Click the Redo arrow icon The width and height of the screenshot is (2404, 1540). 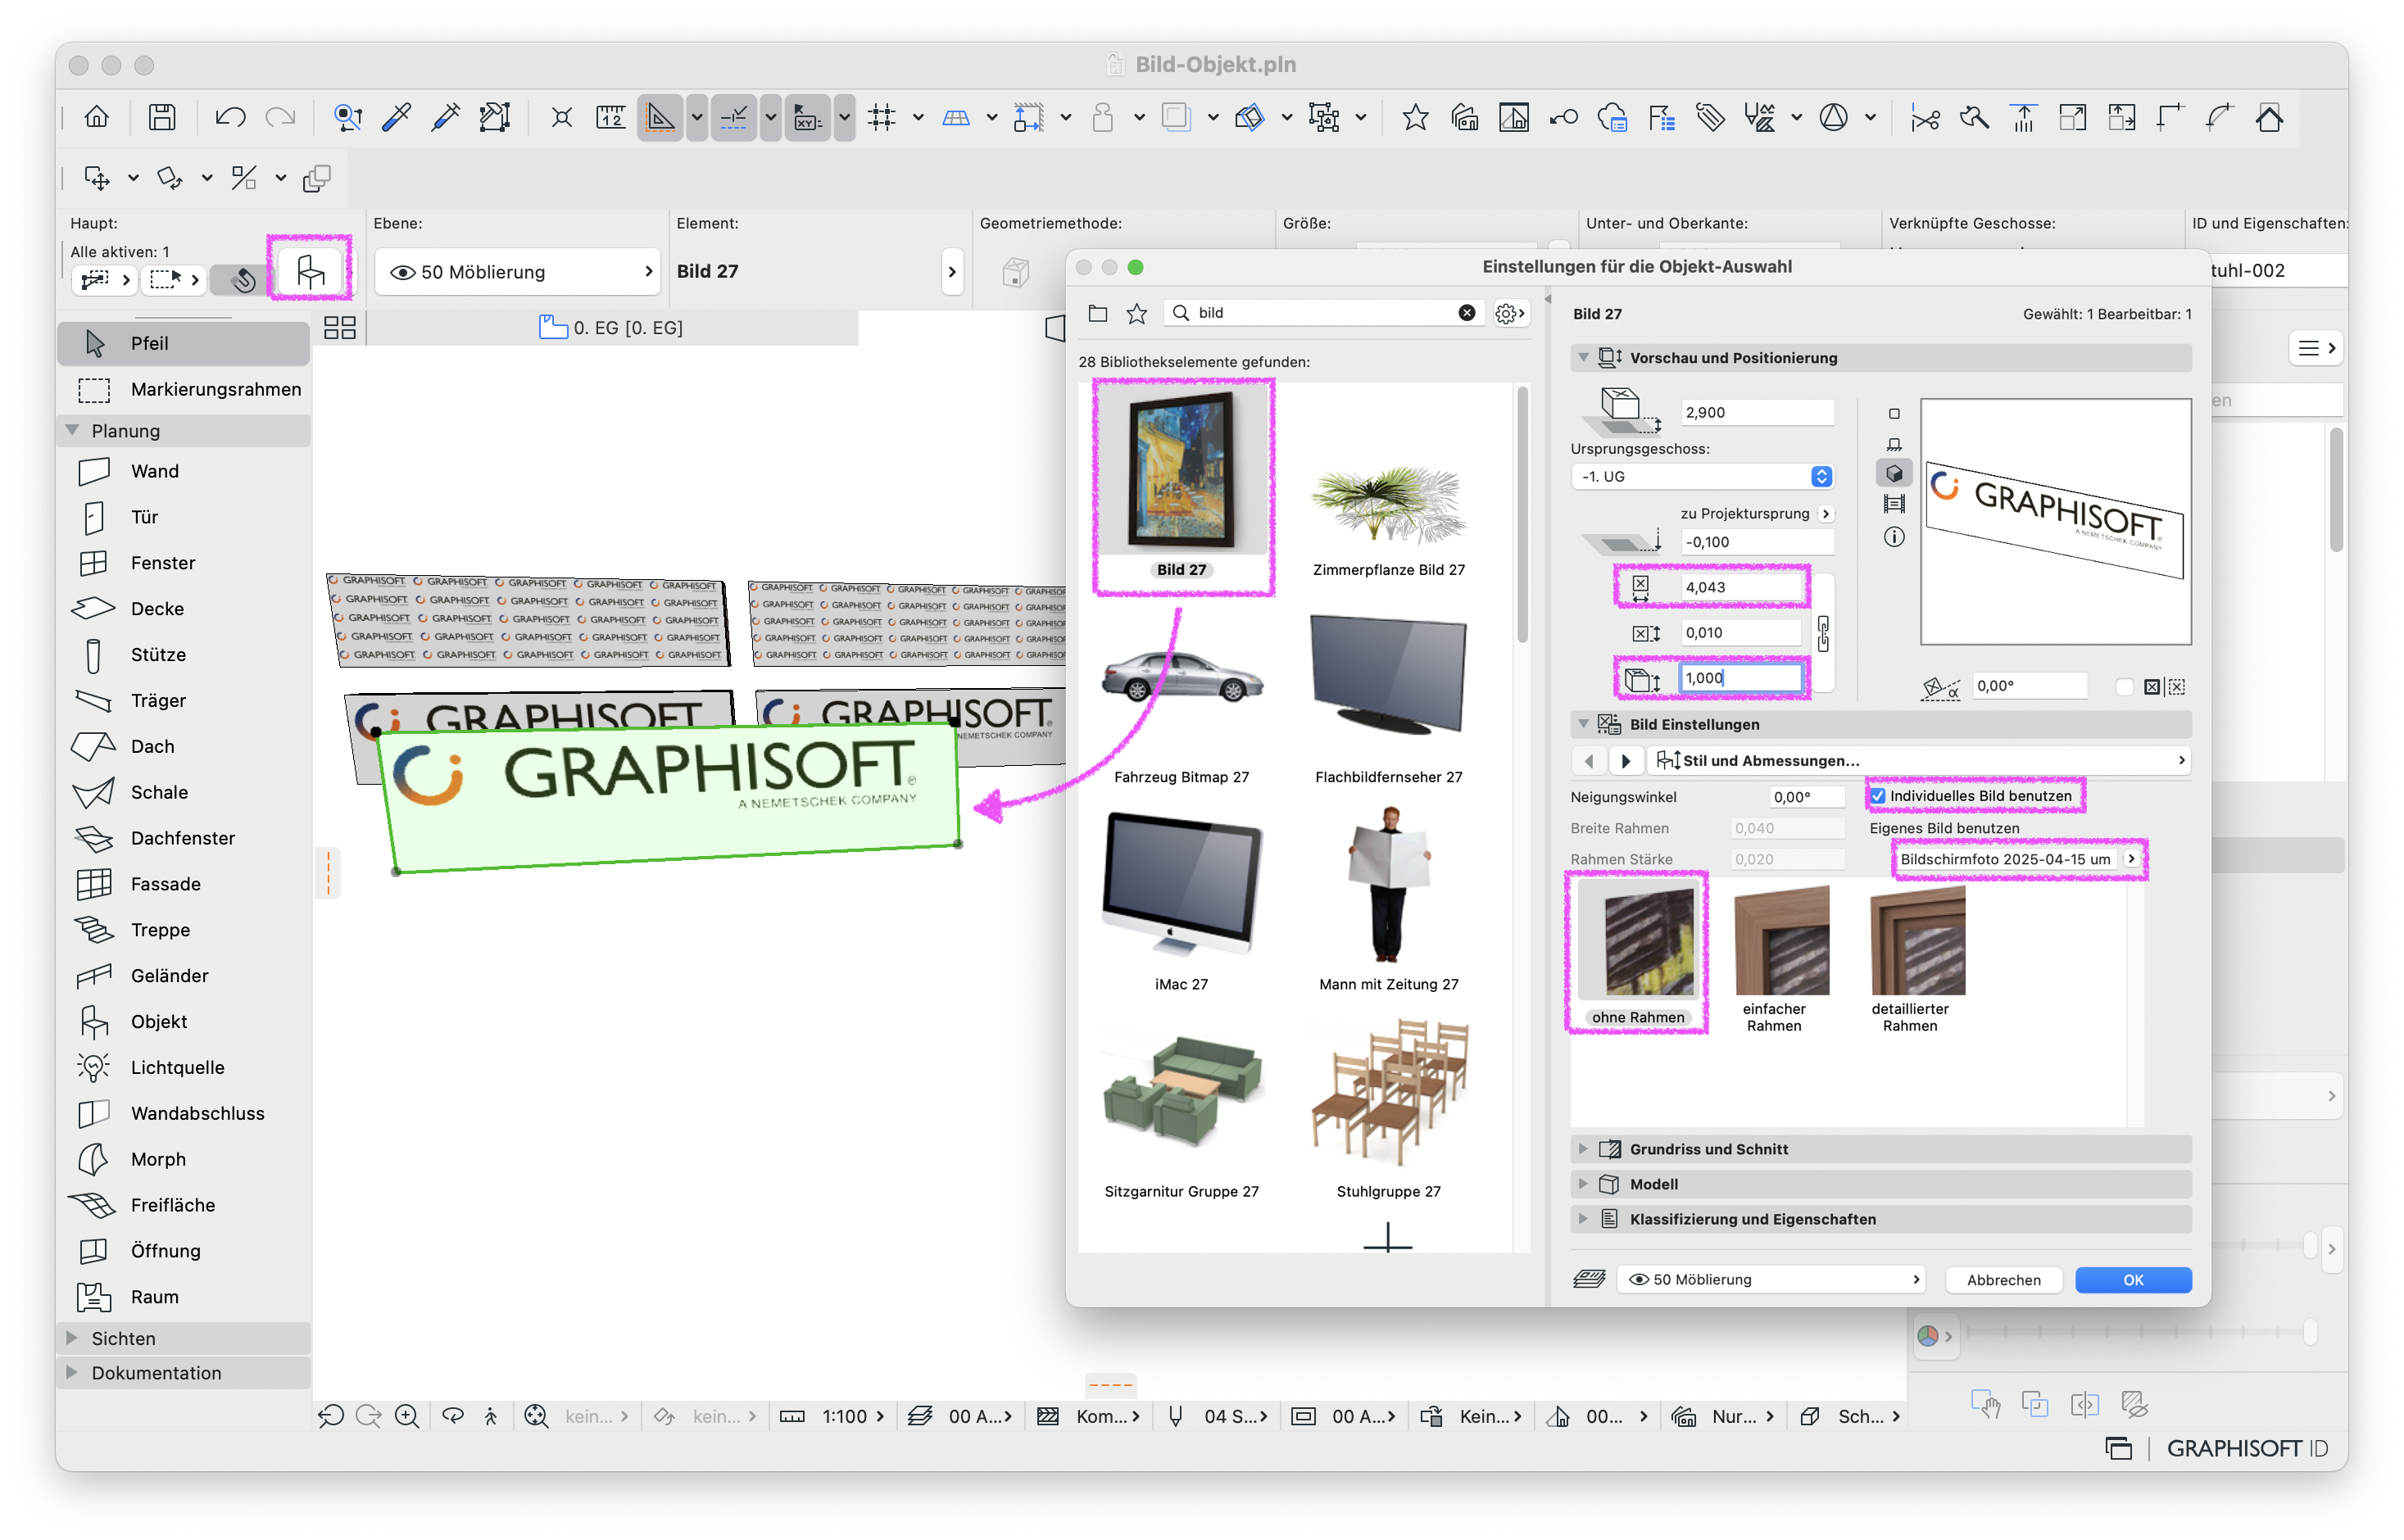(281, 118)
